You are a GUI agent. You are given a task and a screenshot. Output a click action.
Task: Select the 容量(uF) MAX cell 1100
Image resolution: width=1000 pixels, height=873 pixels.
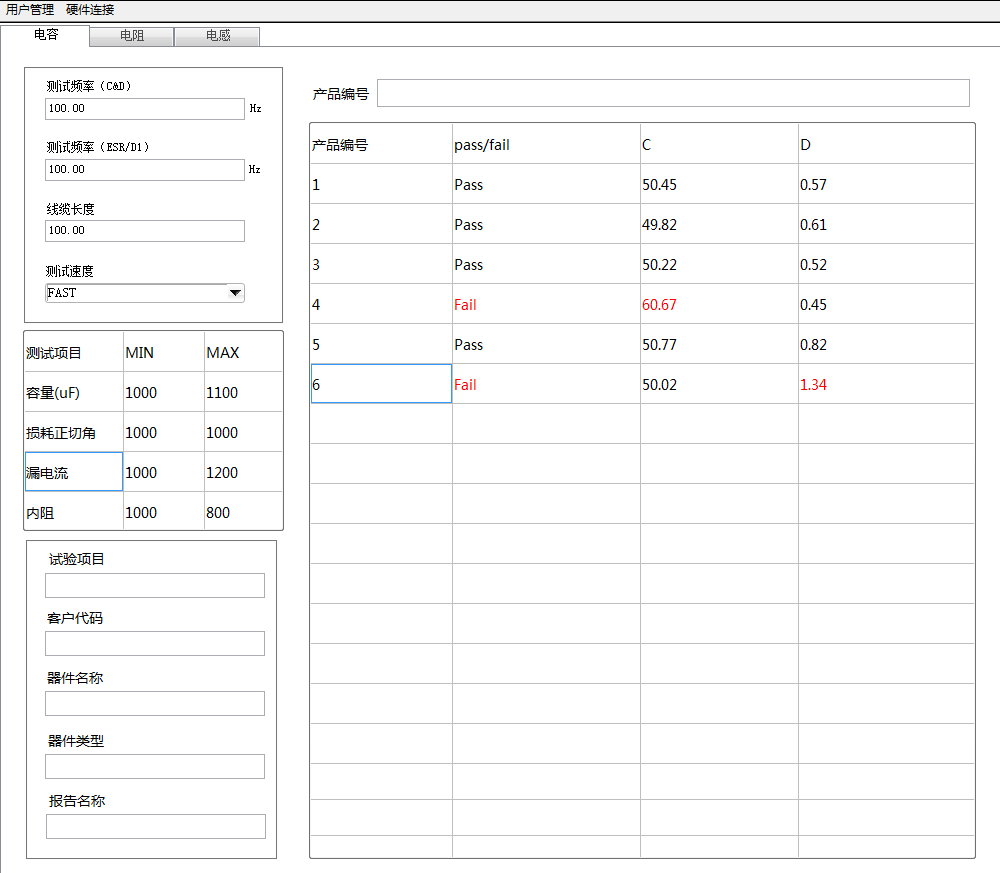click(243, 392)
